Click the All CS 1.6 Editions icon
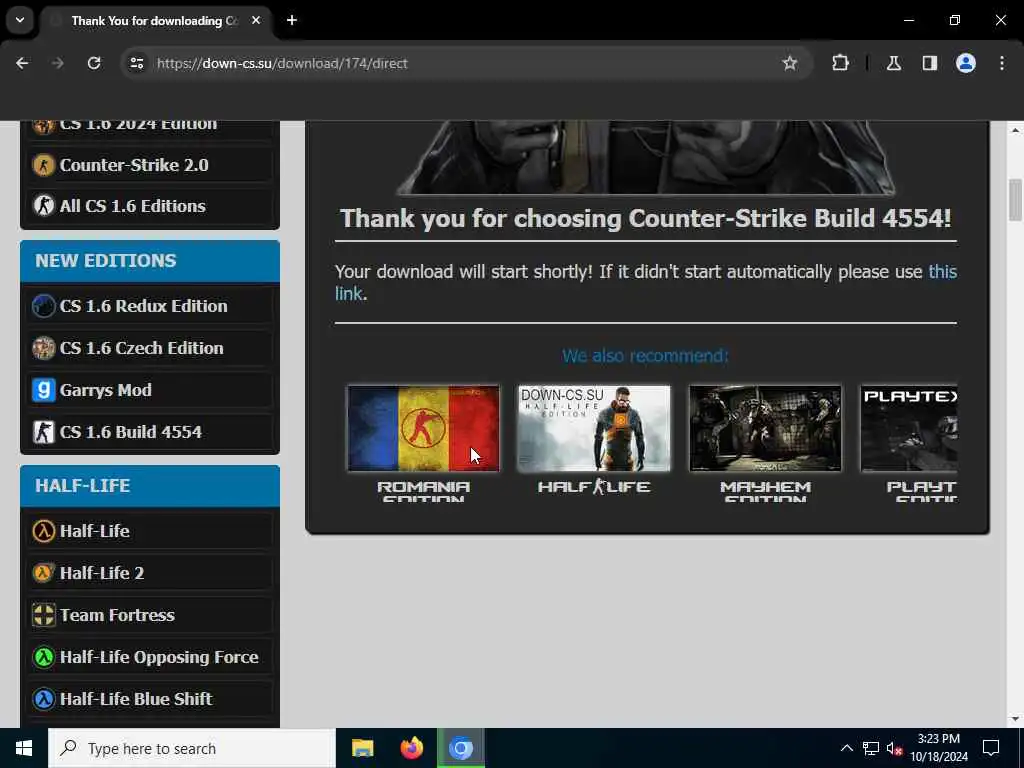 [44, 206]
